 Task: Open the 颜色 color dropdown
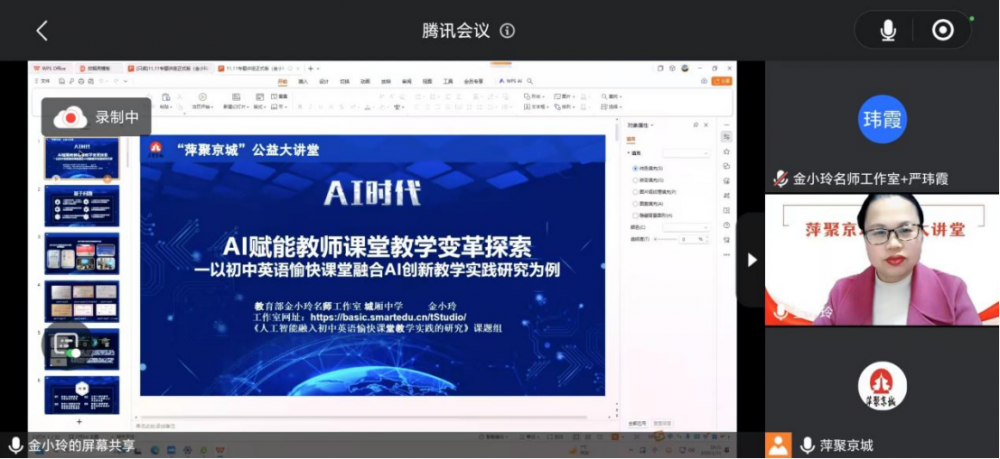tap(686, 228)
